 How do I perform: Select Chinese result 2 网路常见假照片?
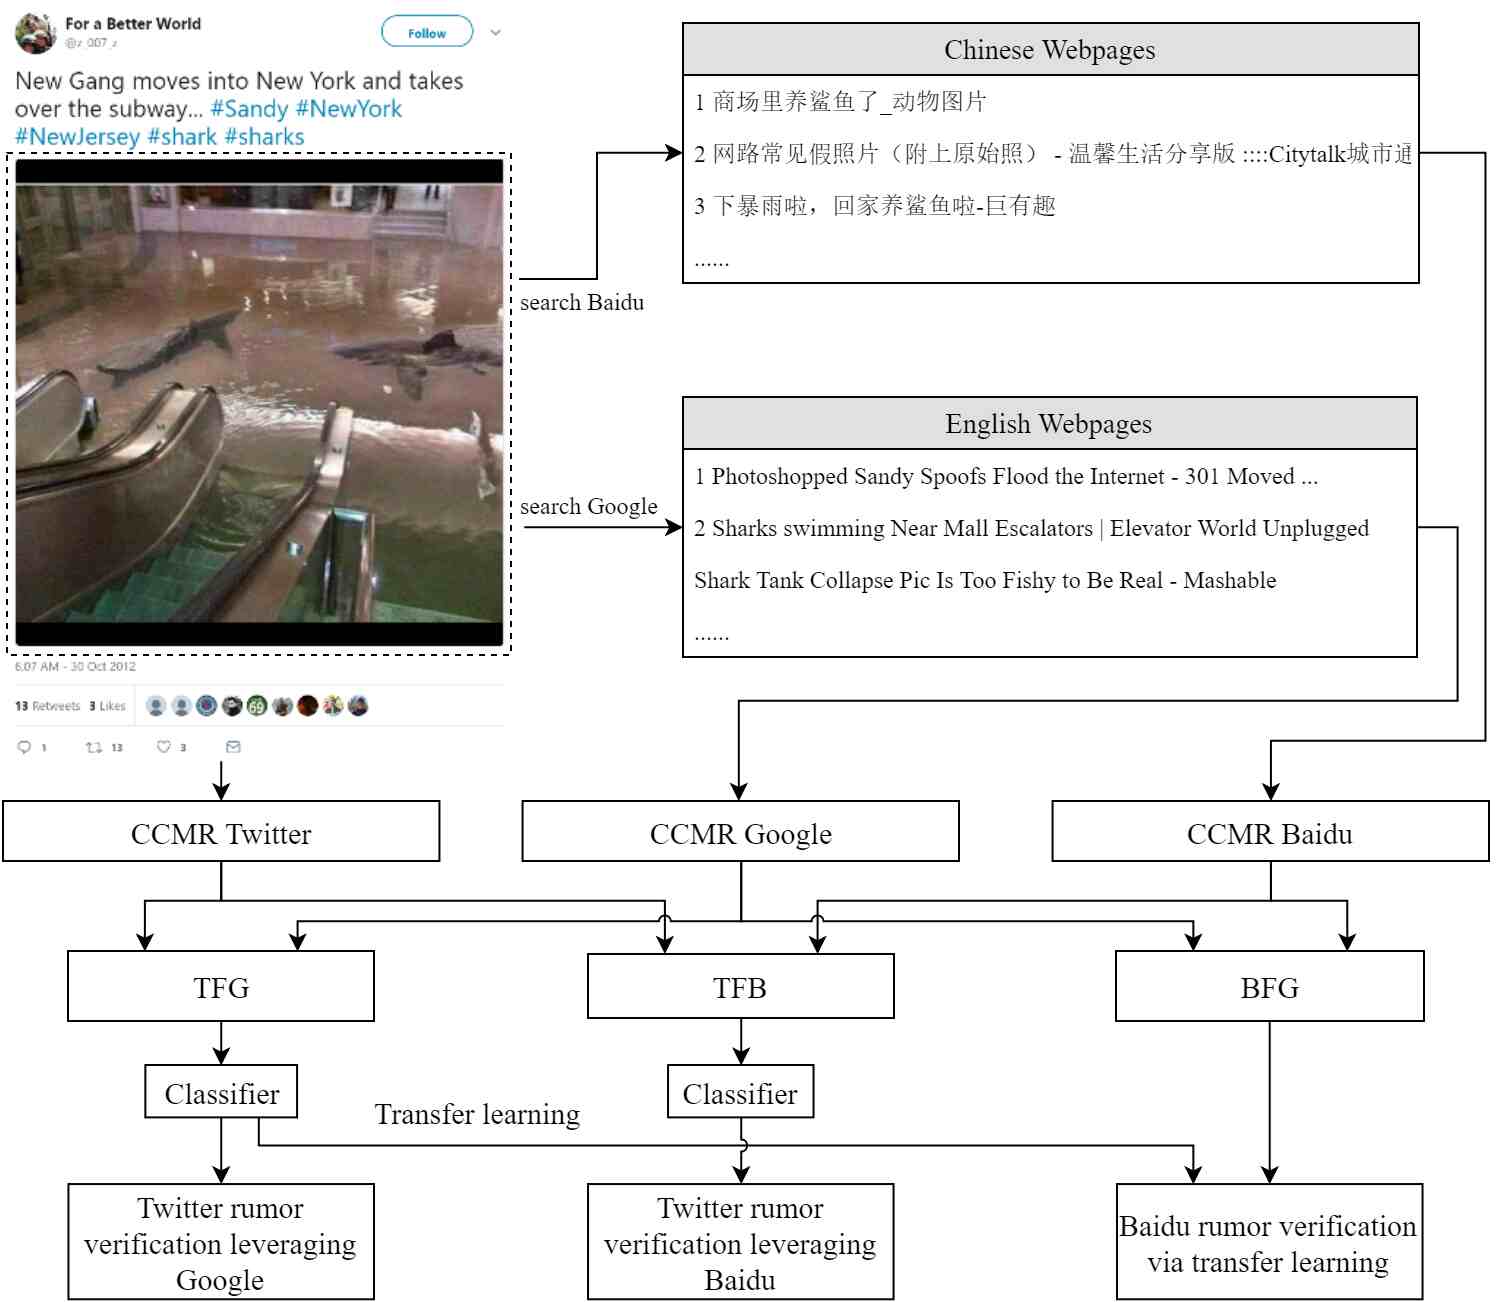pyautogui.click(x=1053, y=153)
